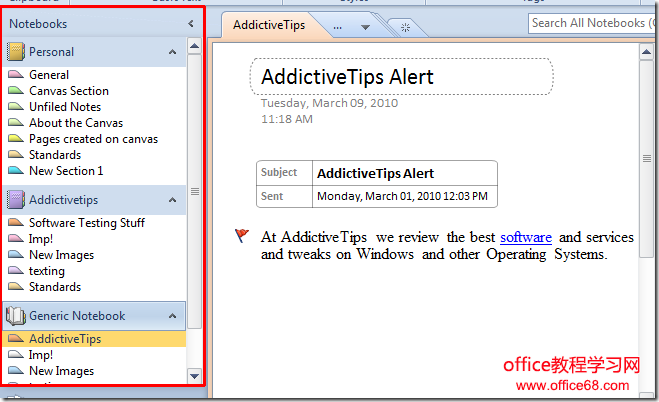
Task: Open the General section
Action: 49,75
